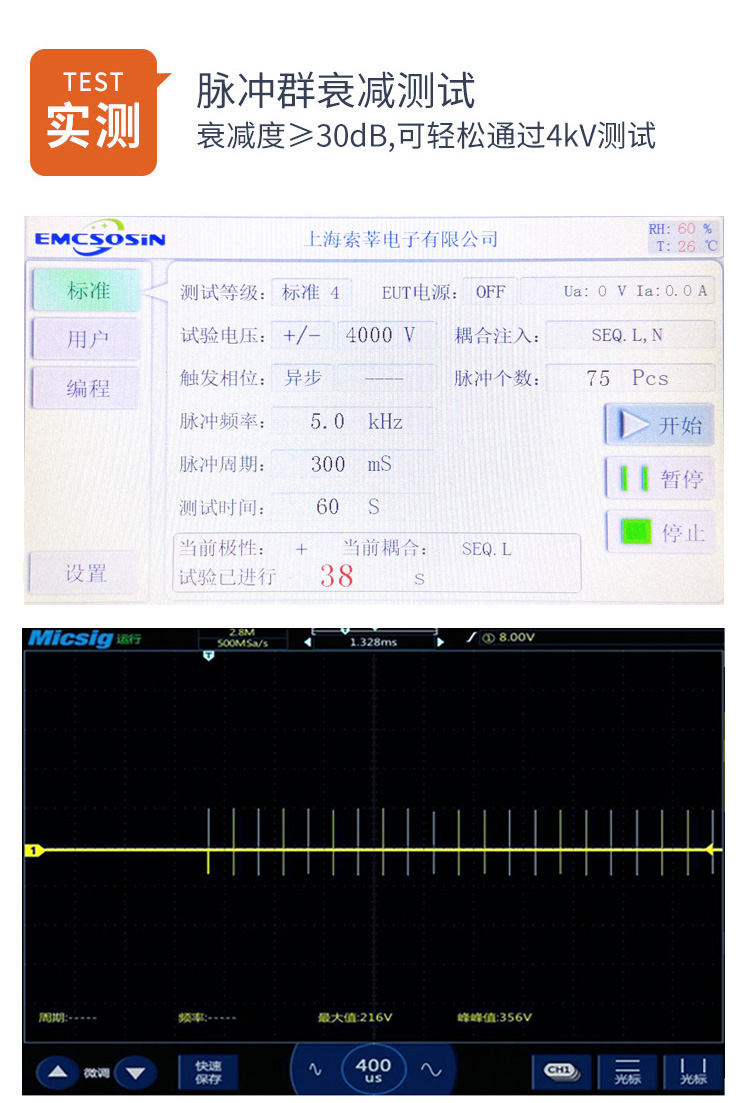This screenshot has width=750, height=1103.
Task: Click the CH1 channel button
Action: (560, 1071)
